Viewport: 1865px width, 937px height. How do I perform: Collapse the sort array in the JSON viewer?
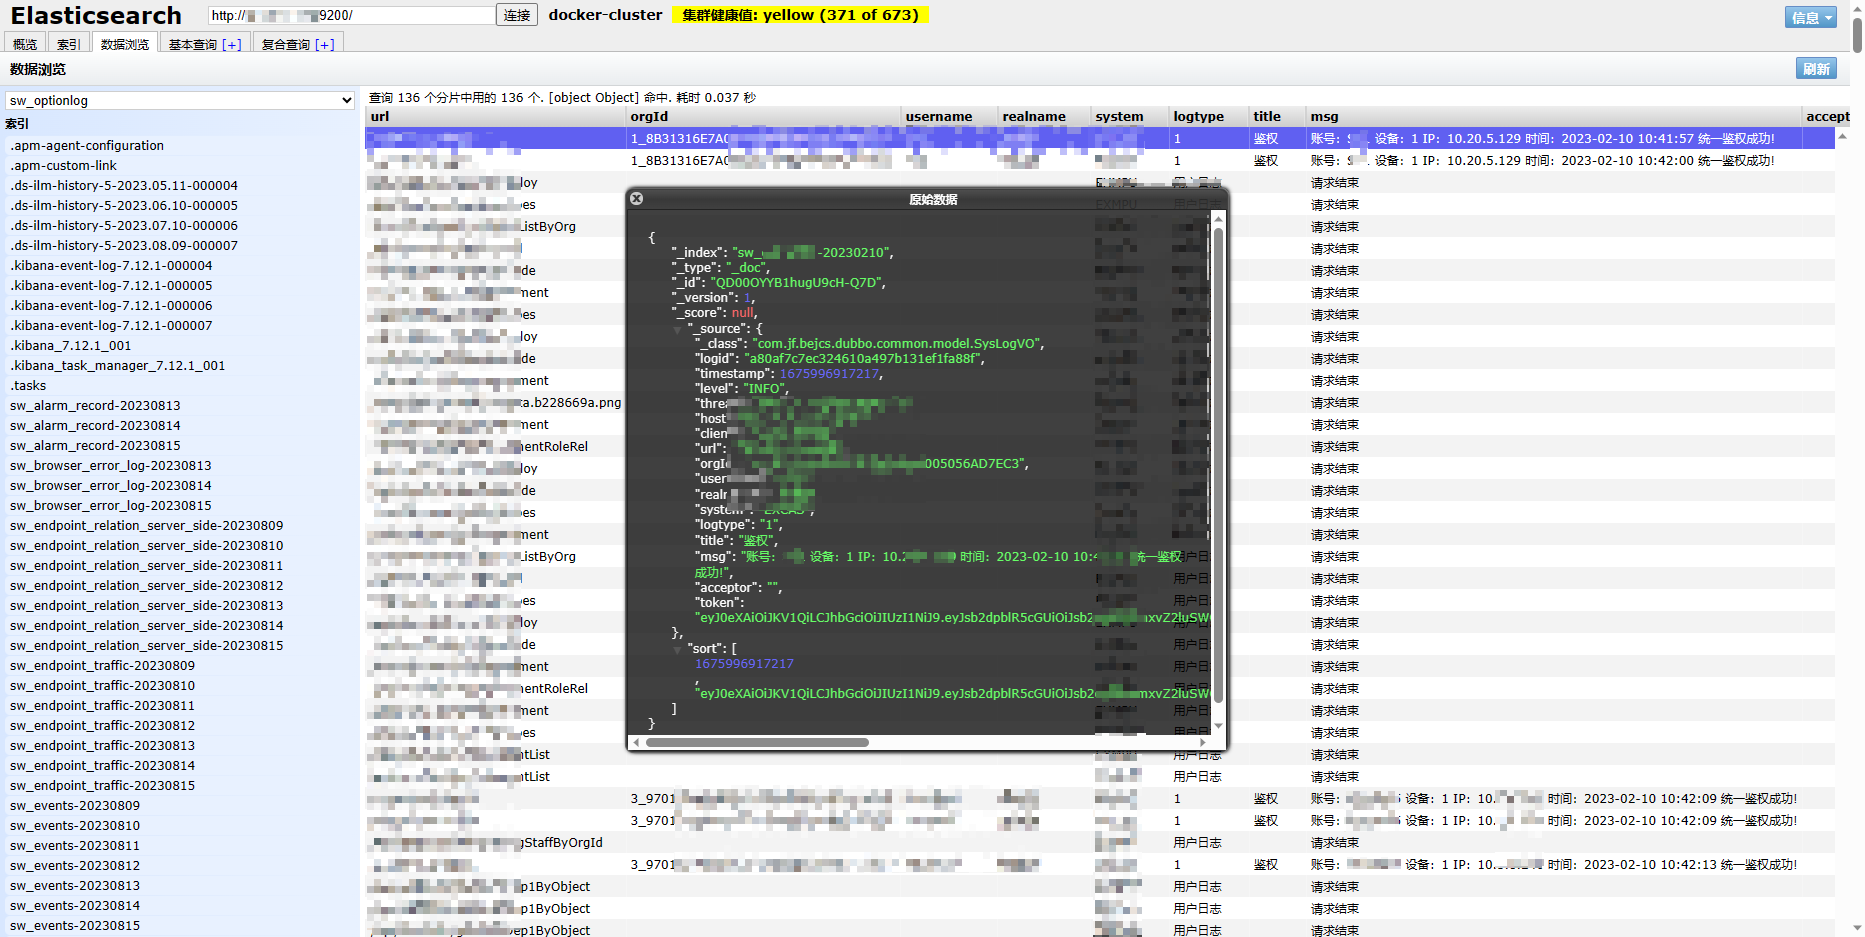pos(677,648)
